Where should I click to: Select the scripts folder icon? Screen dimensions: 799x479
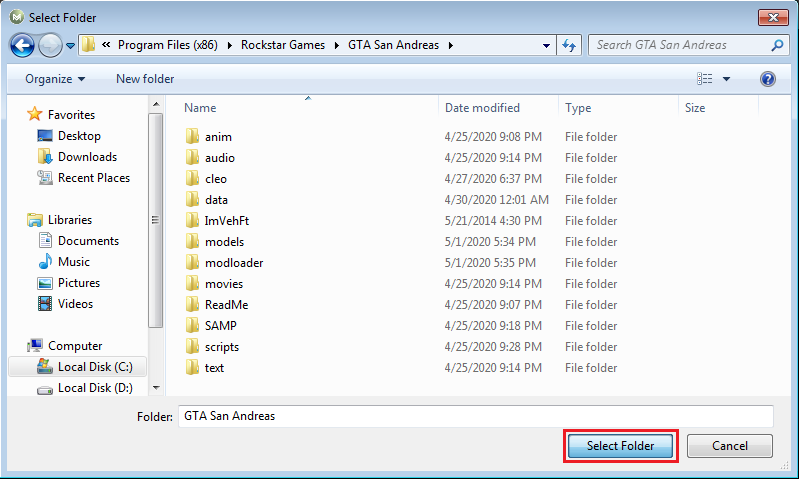(x=192, y=347)
